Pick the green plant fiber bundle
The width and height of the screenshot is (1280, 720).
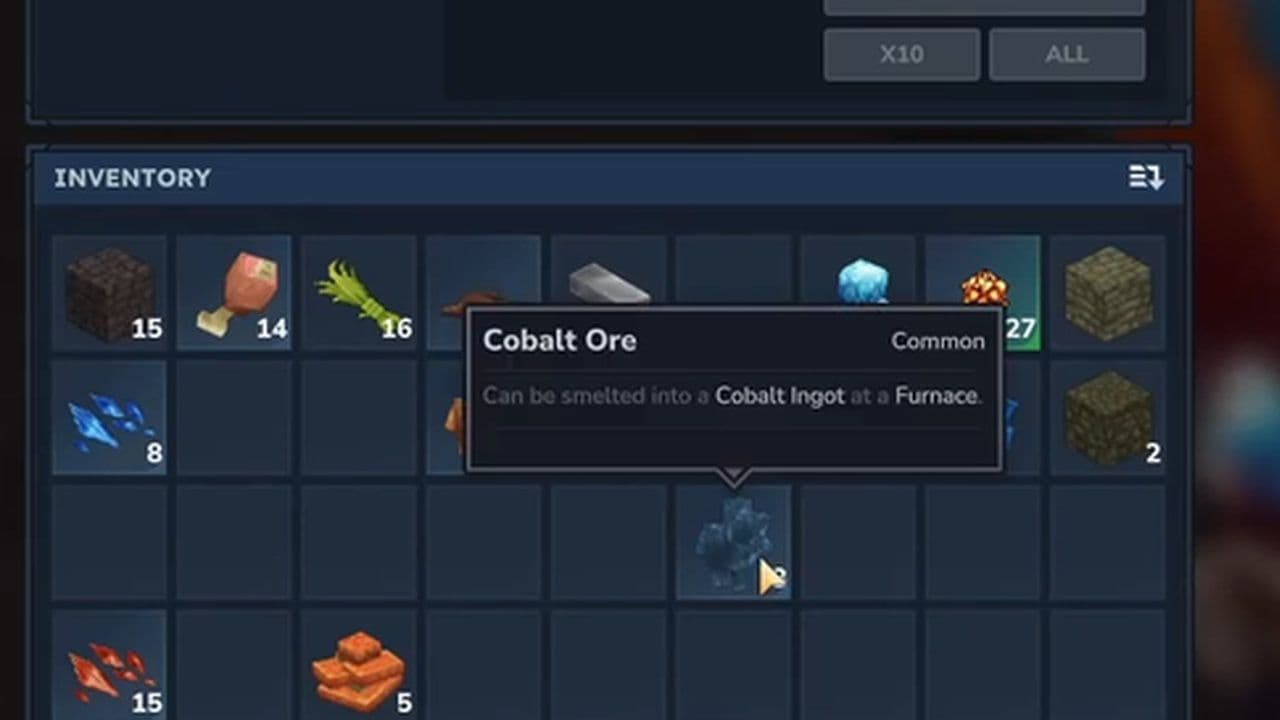(x=359, y=293)
